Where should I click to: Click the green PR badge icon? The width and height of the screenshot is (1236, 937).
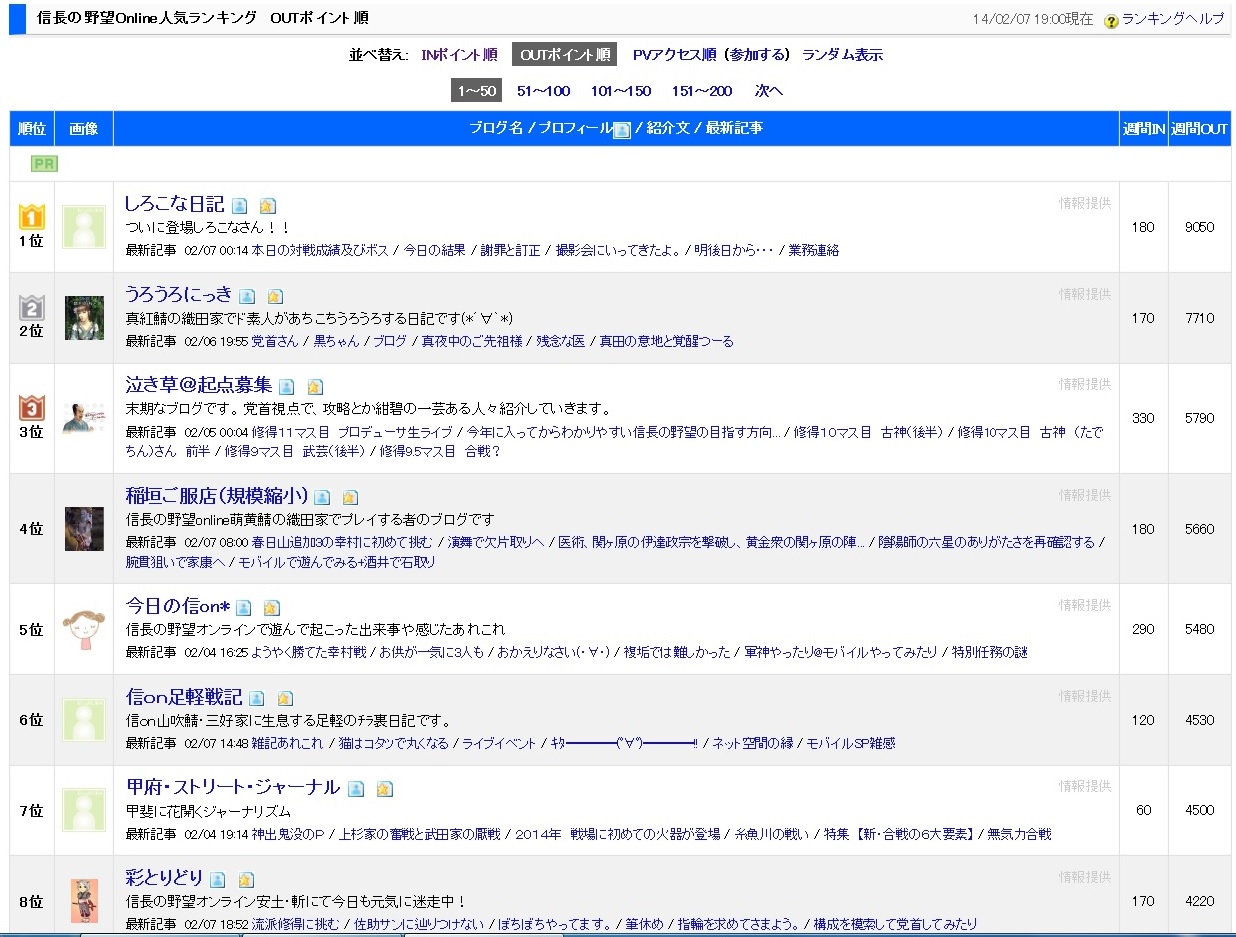tap(44, 164)
